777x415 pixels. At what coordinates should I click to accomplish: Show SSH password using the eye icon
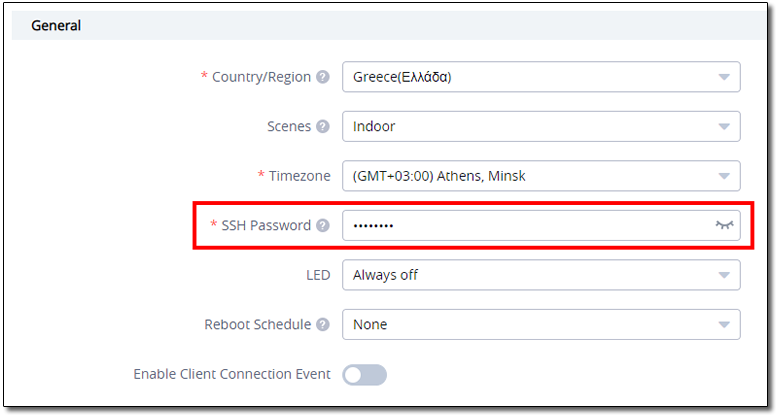point(724,225)
